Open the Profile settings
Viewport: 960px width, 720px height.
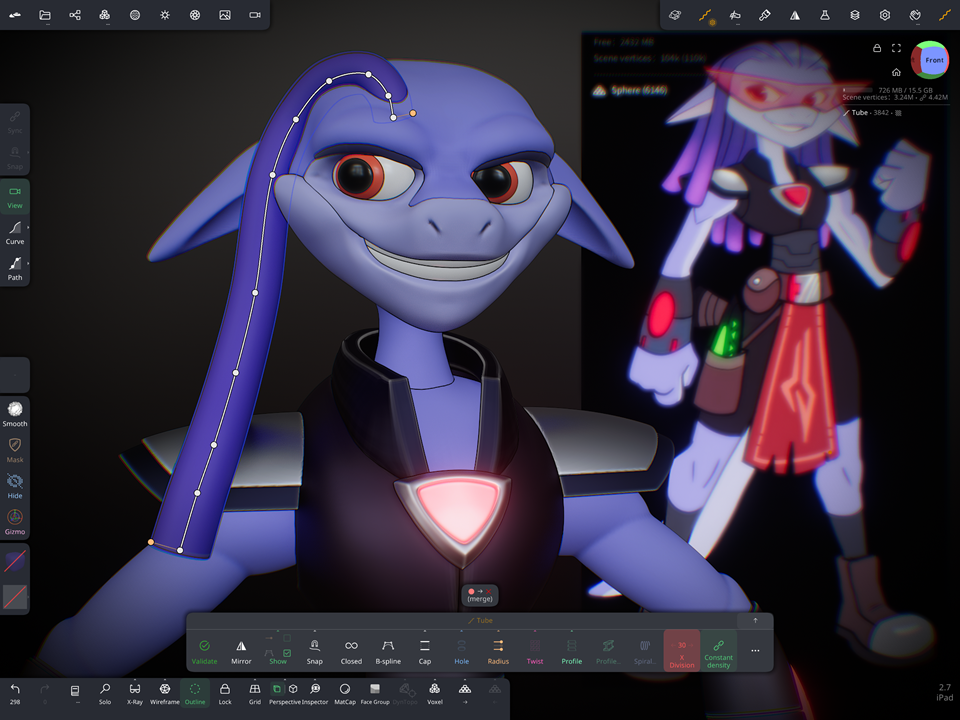click(572, 651)
